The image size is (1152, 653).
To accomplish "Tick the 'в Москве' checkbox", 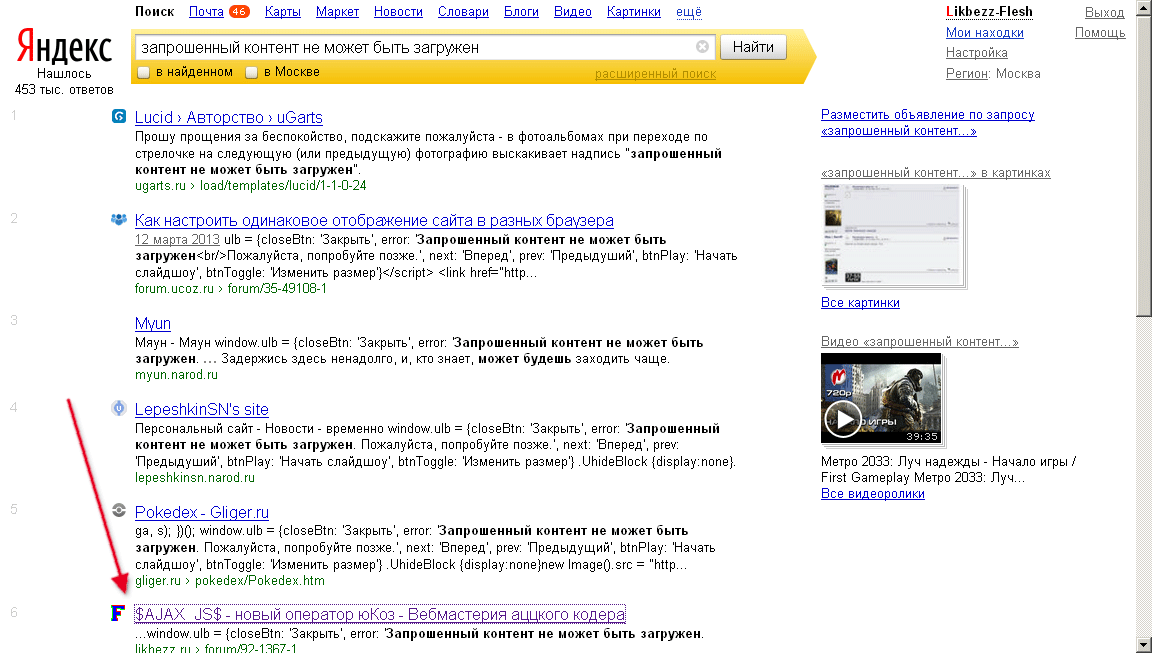I will 251,72.
